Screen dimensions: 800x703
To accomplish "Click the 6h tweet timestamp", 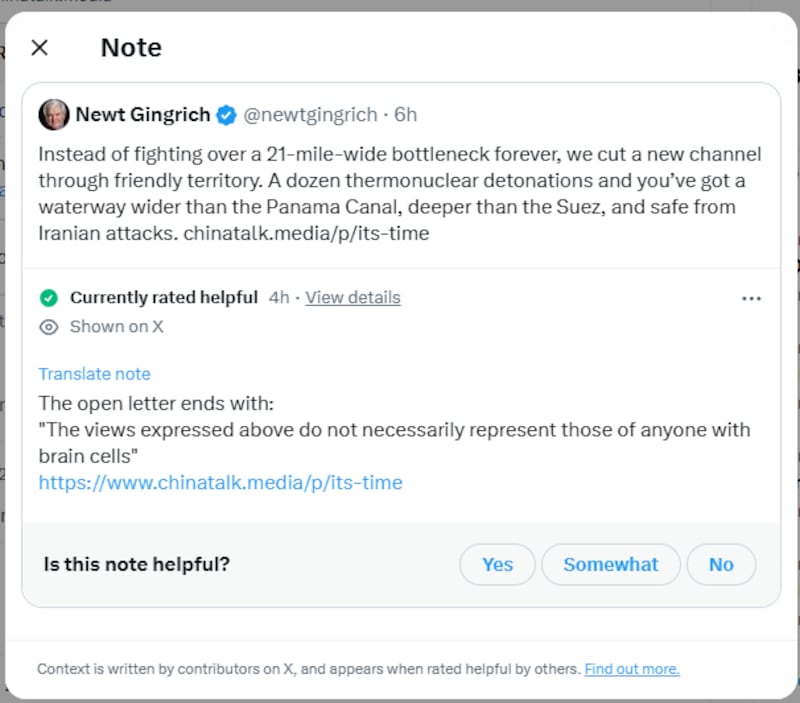I will coord(405,114).
